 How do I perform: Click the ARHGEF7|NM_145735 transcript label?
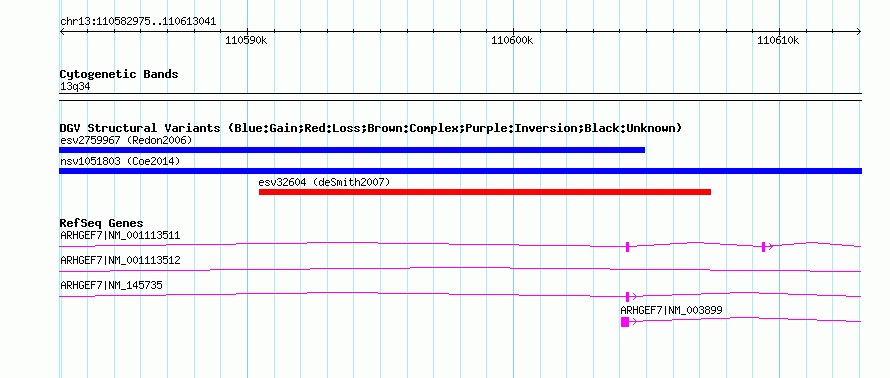coord(111,285)
